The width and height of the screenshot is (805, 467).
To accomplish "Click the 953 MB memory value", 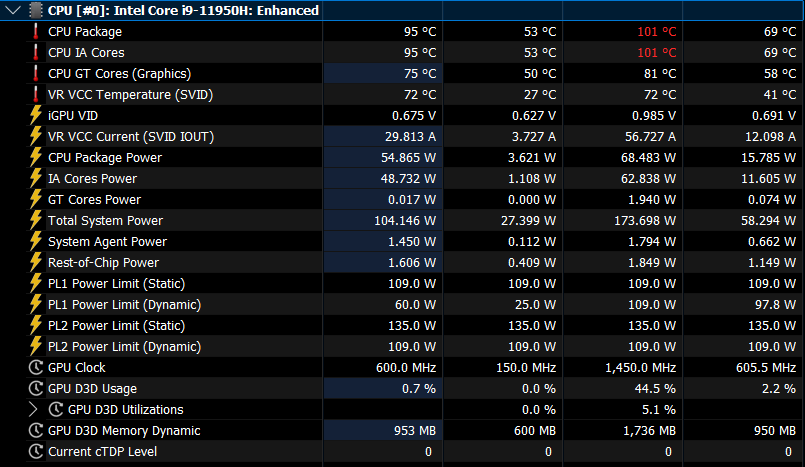I will point(415,431).
